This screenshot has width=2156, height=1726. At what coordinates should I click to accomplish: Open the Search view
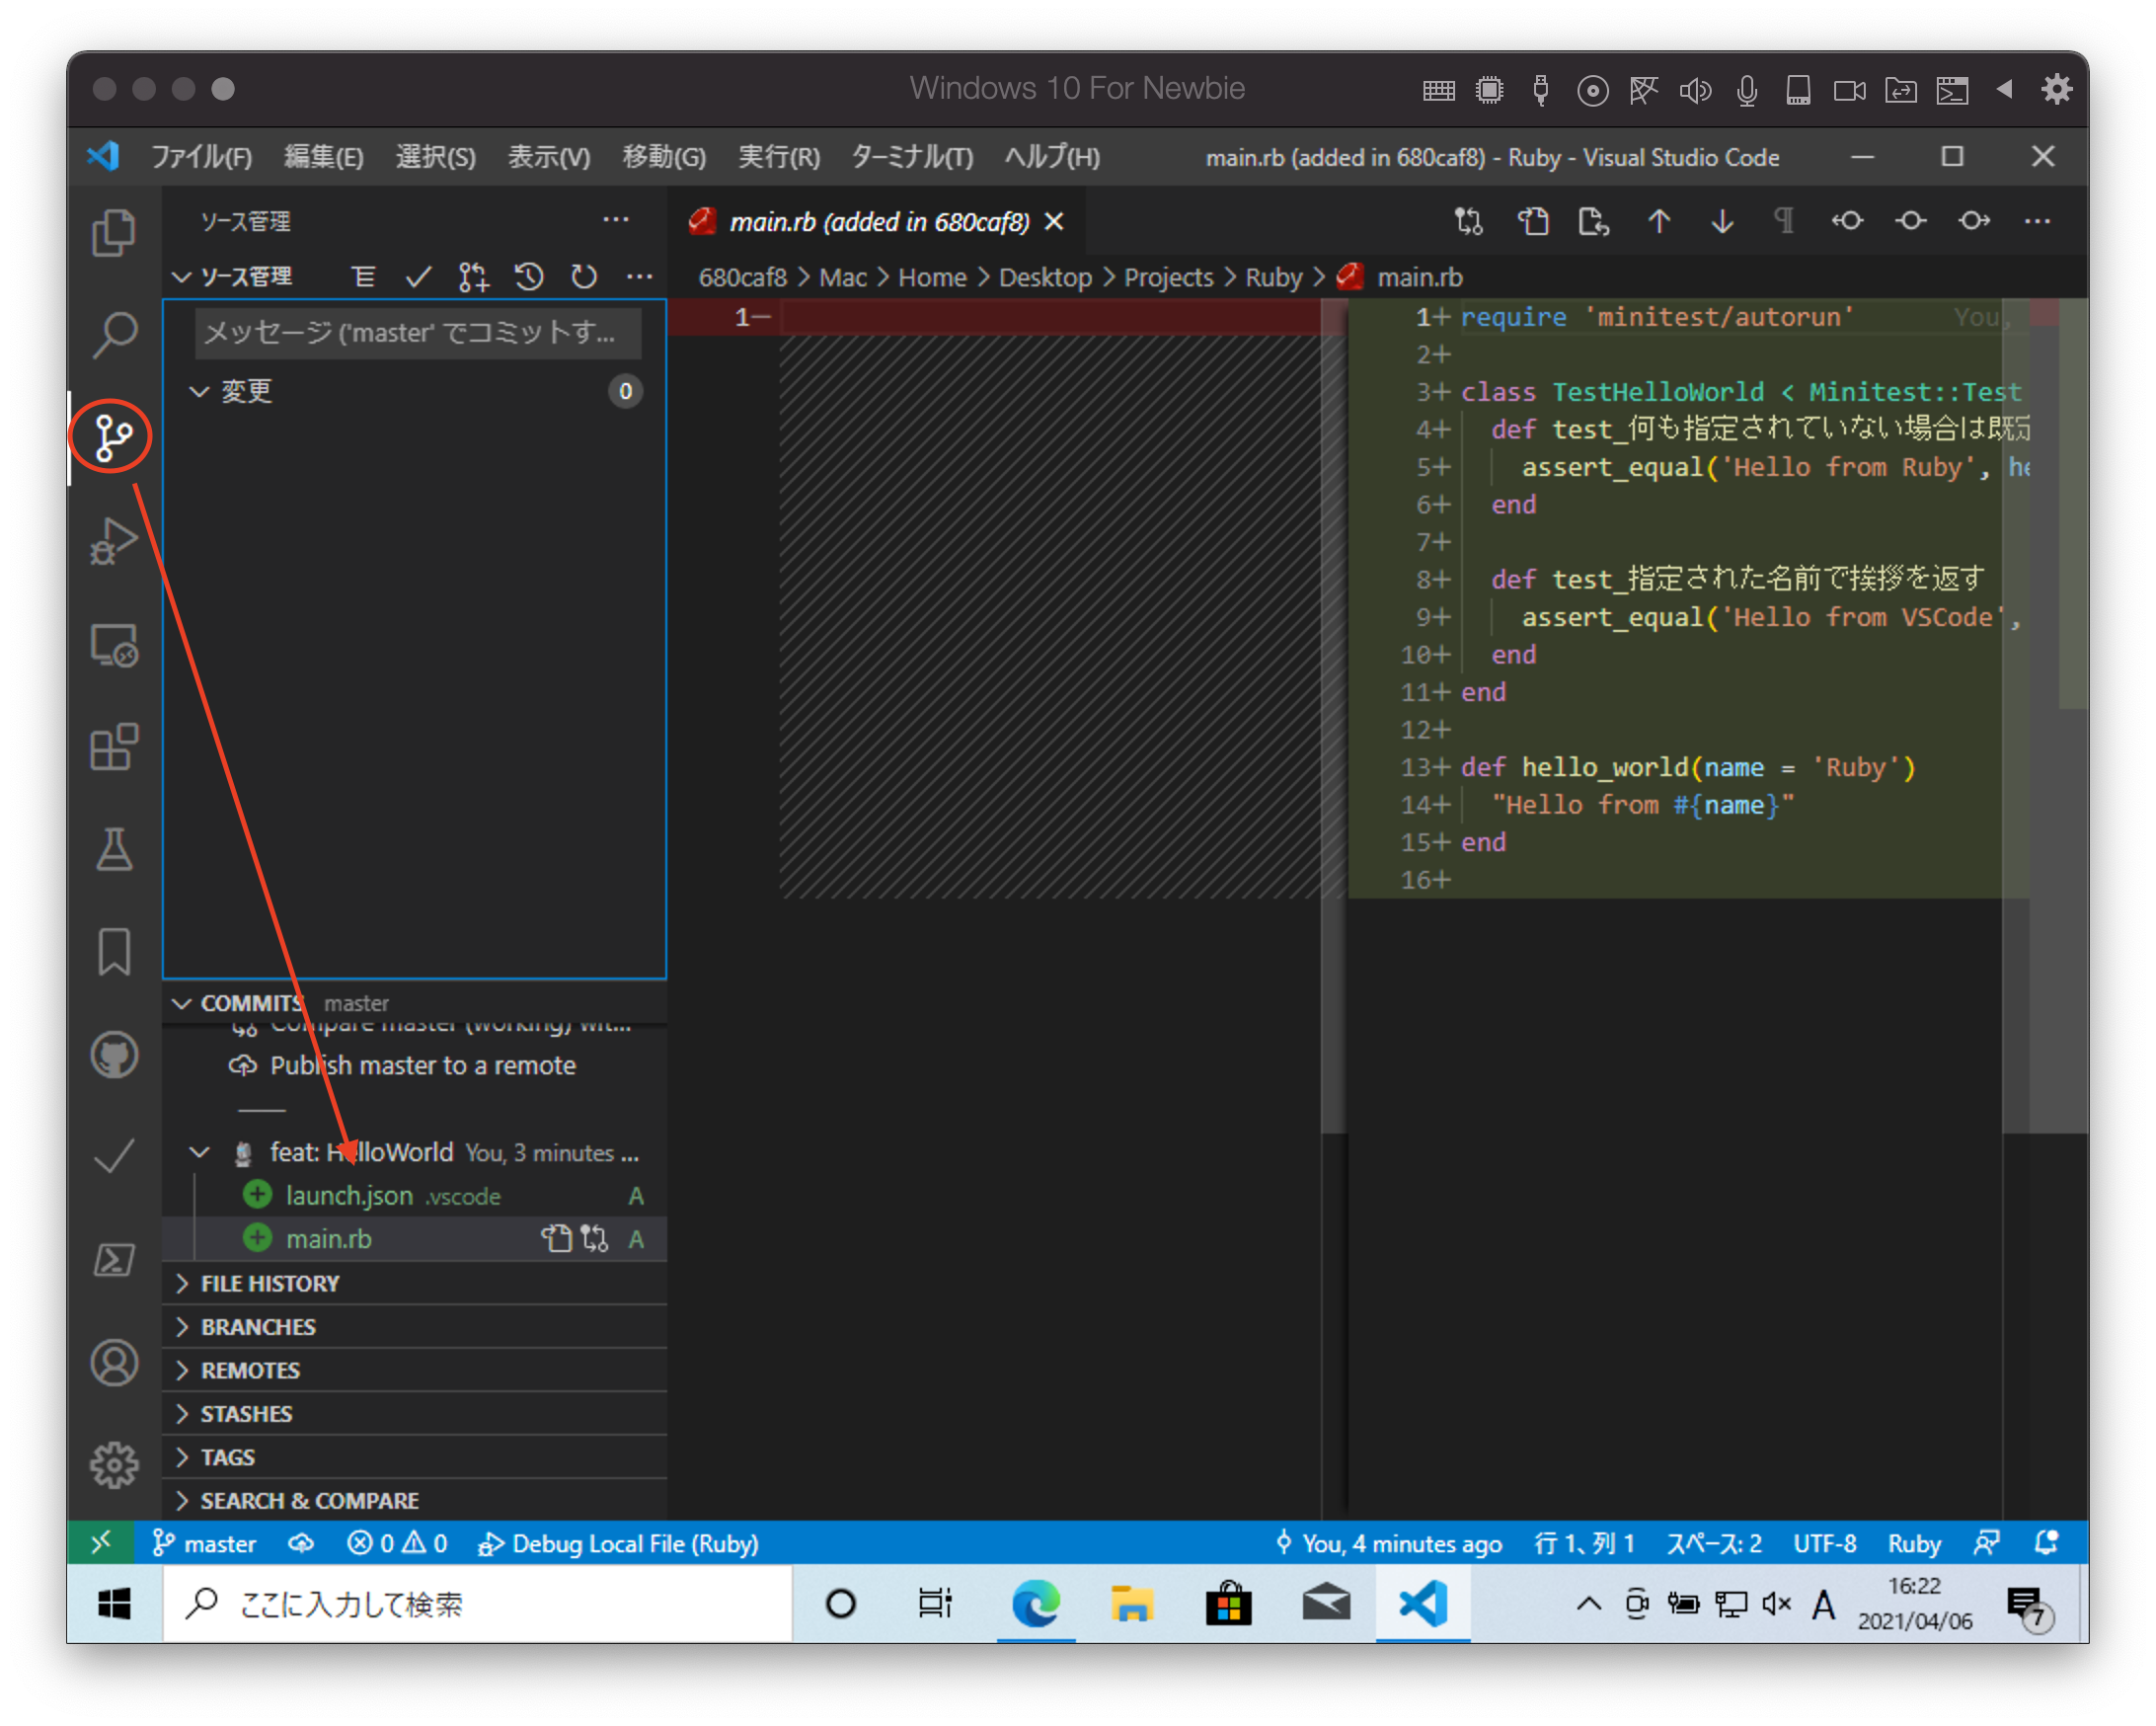click(113, 334)
